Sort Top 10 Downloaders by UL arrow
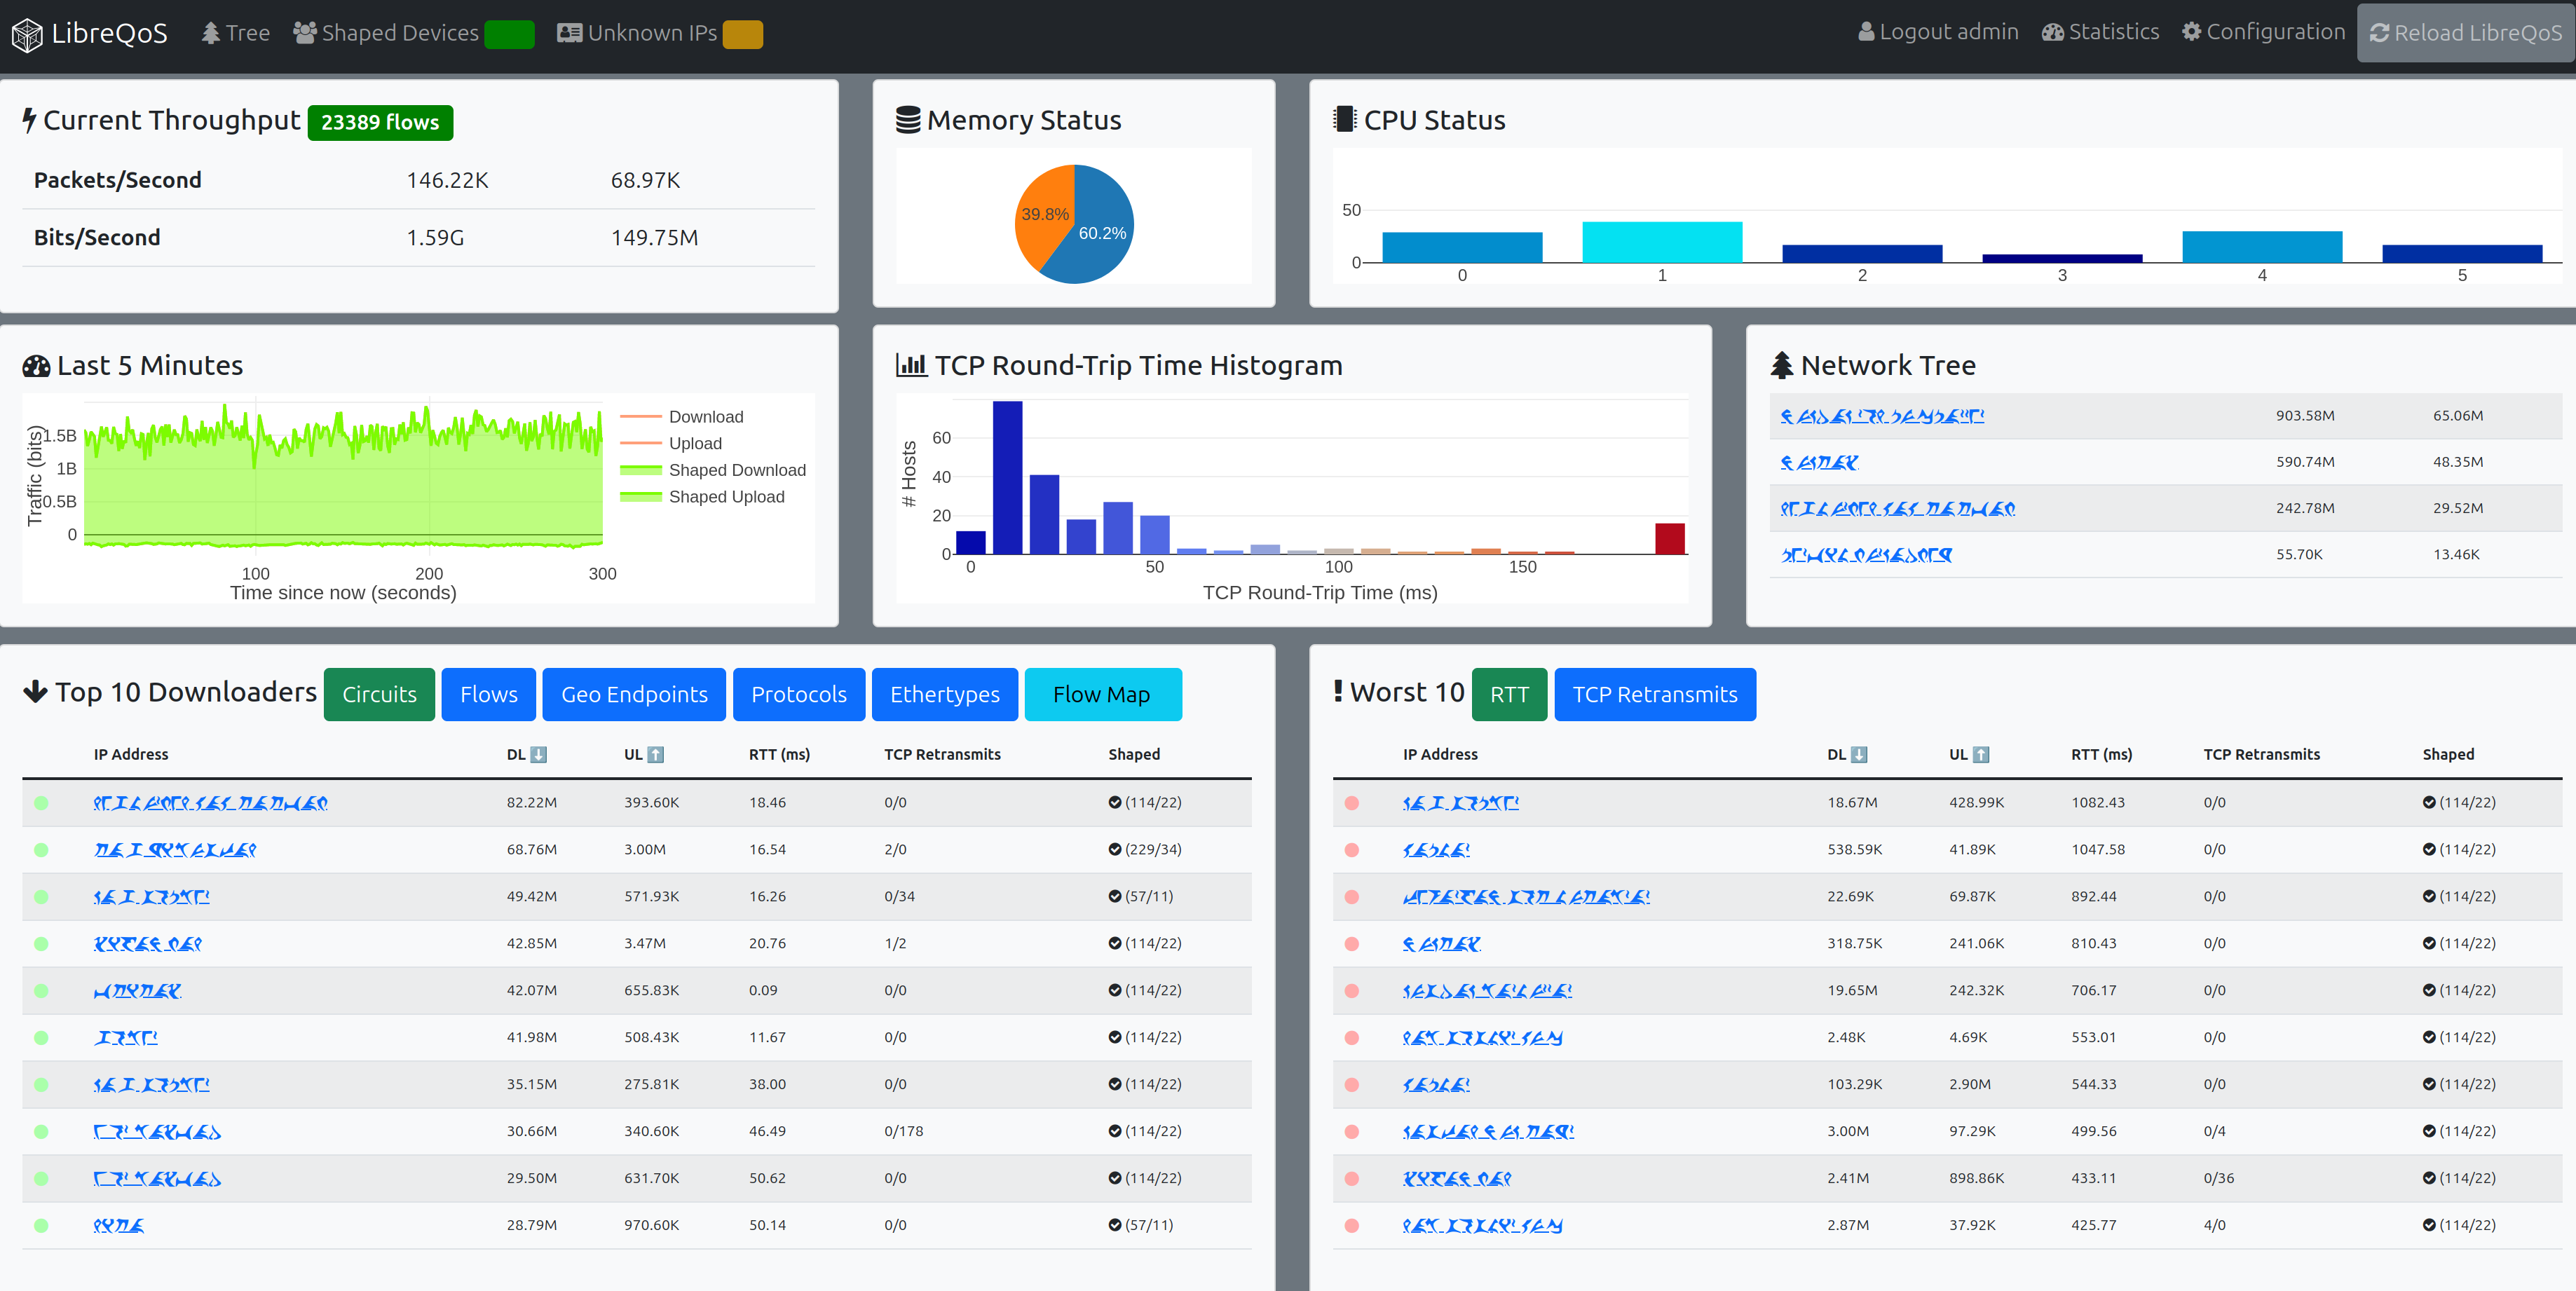 click(656, 755)
